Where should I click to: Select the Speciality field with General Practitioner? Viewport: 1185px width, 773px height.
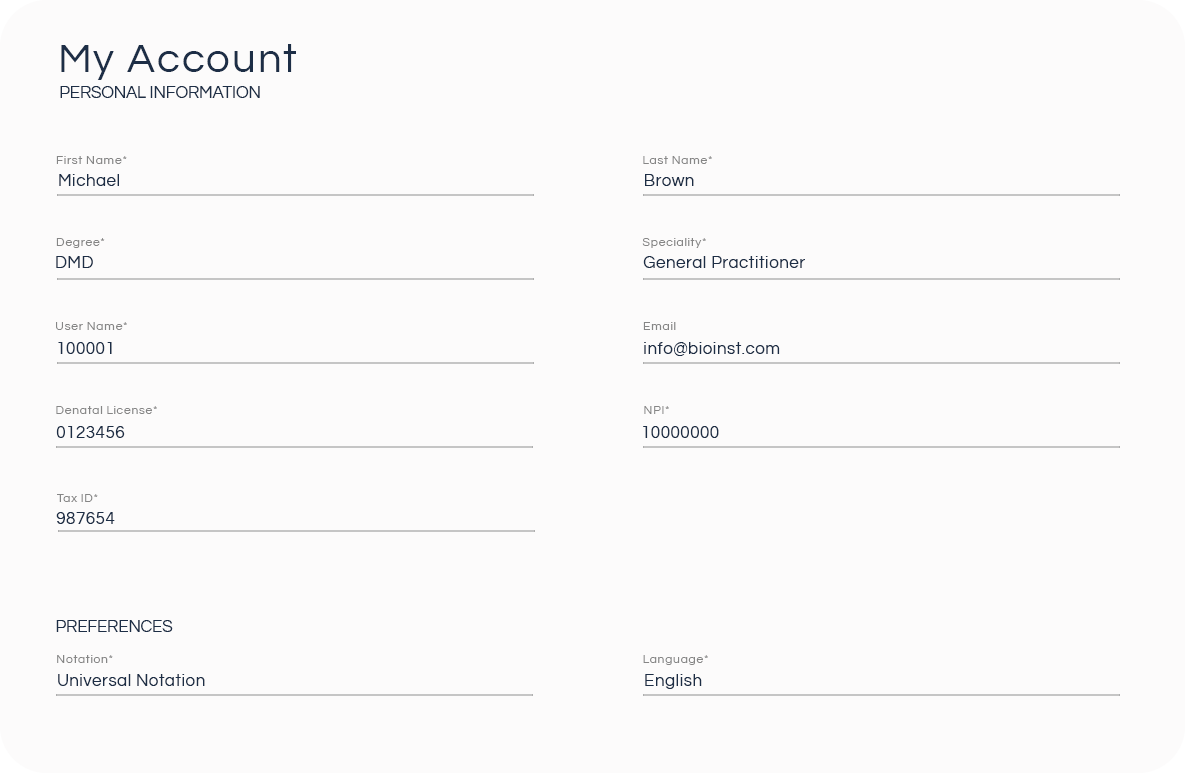(880, 263)
